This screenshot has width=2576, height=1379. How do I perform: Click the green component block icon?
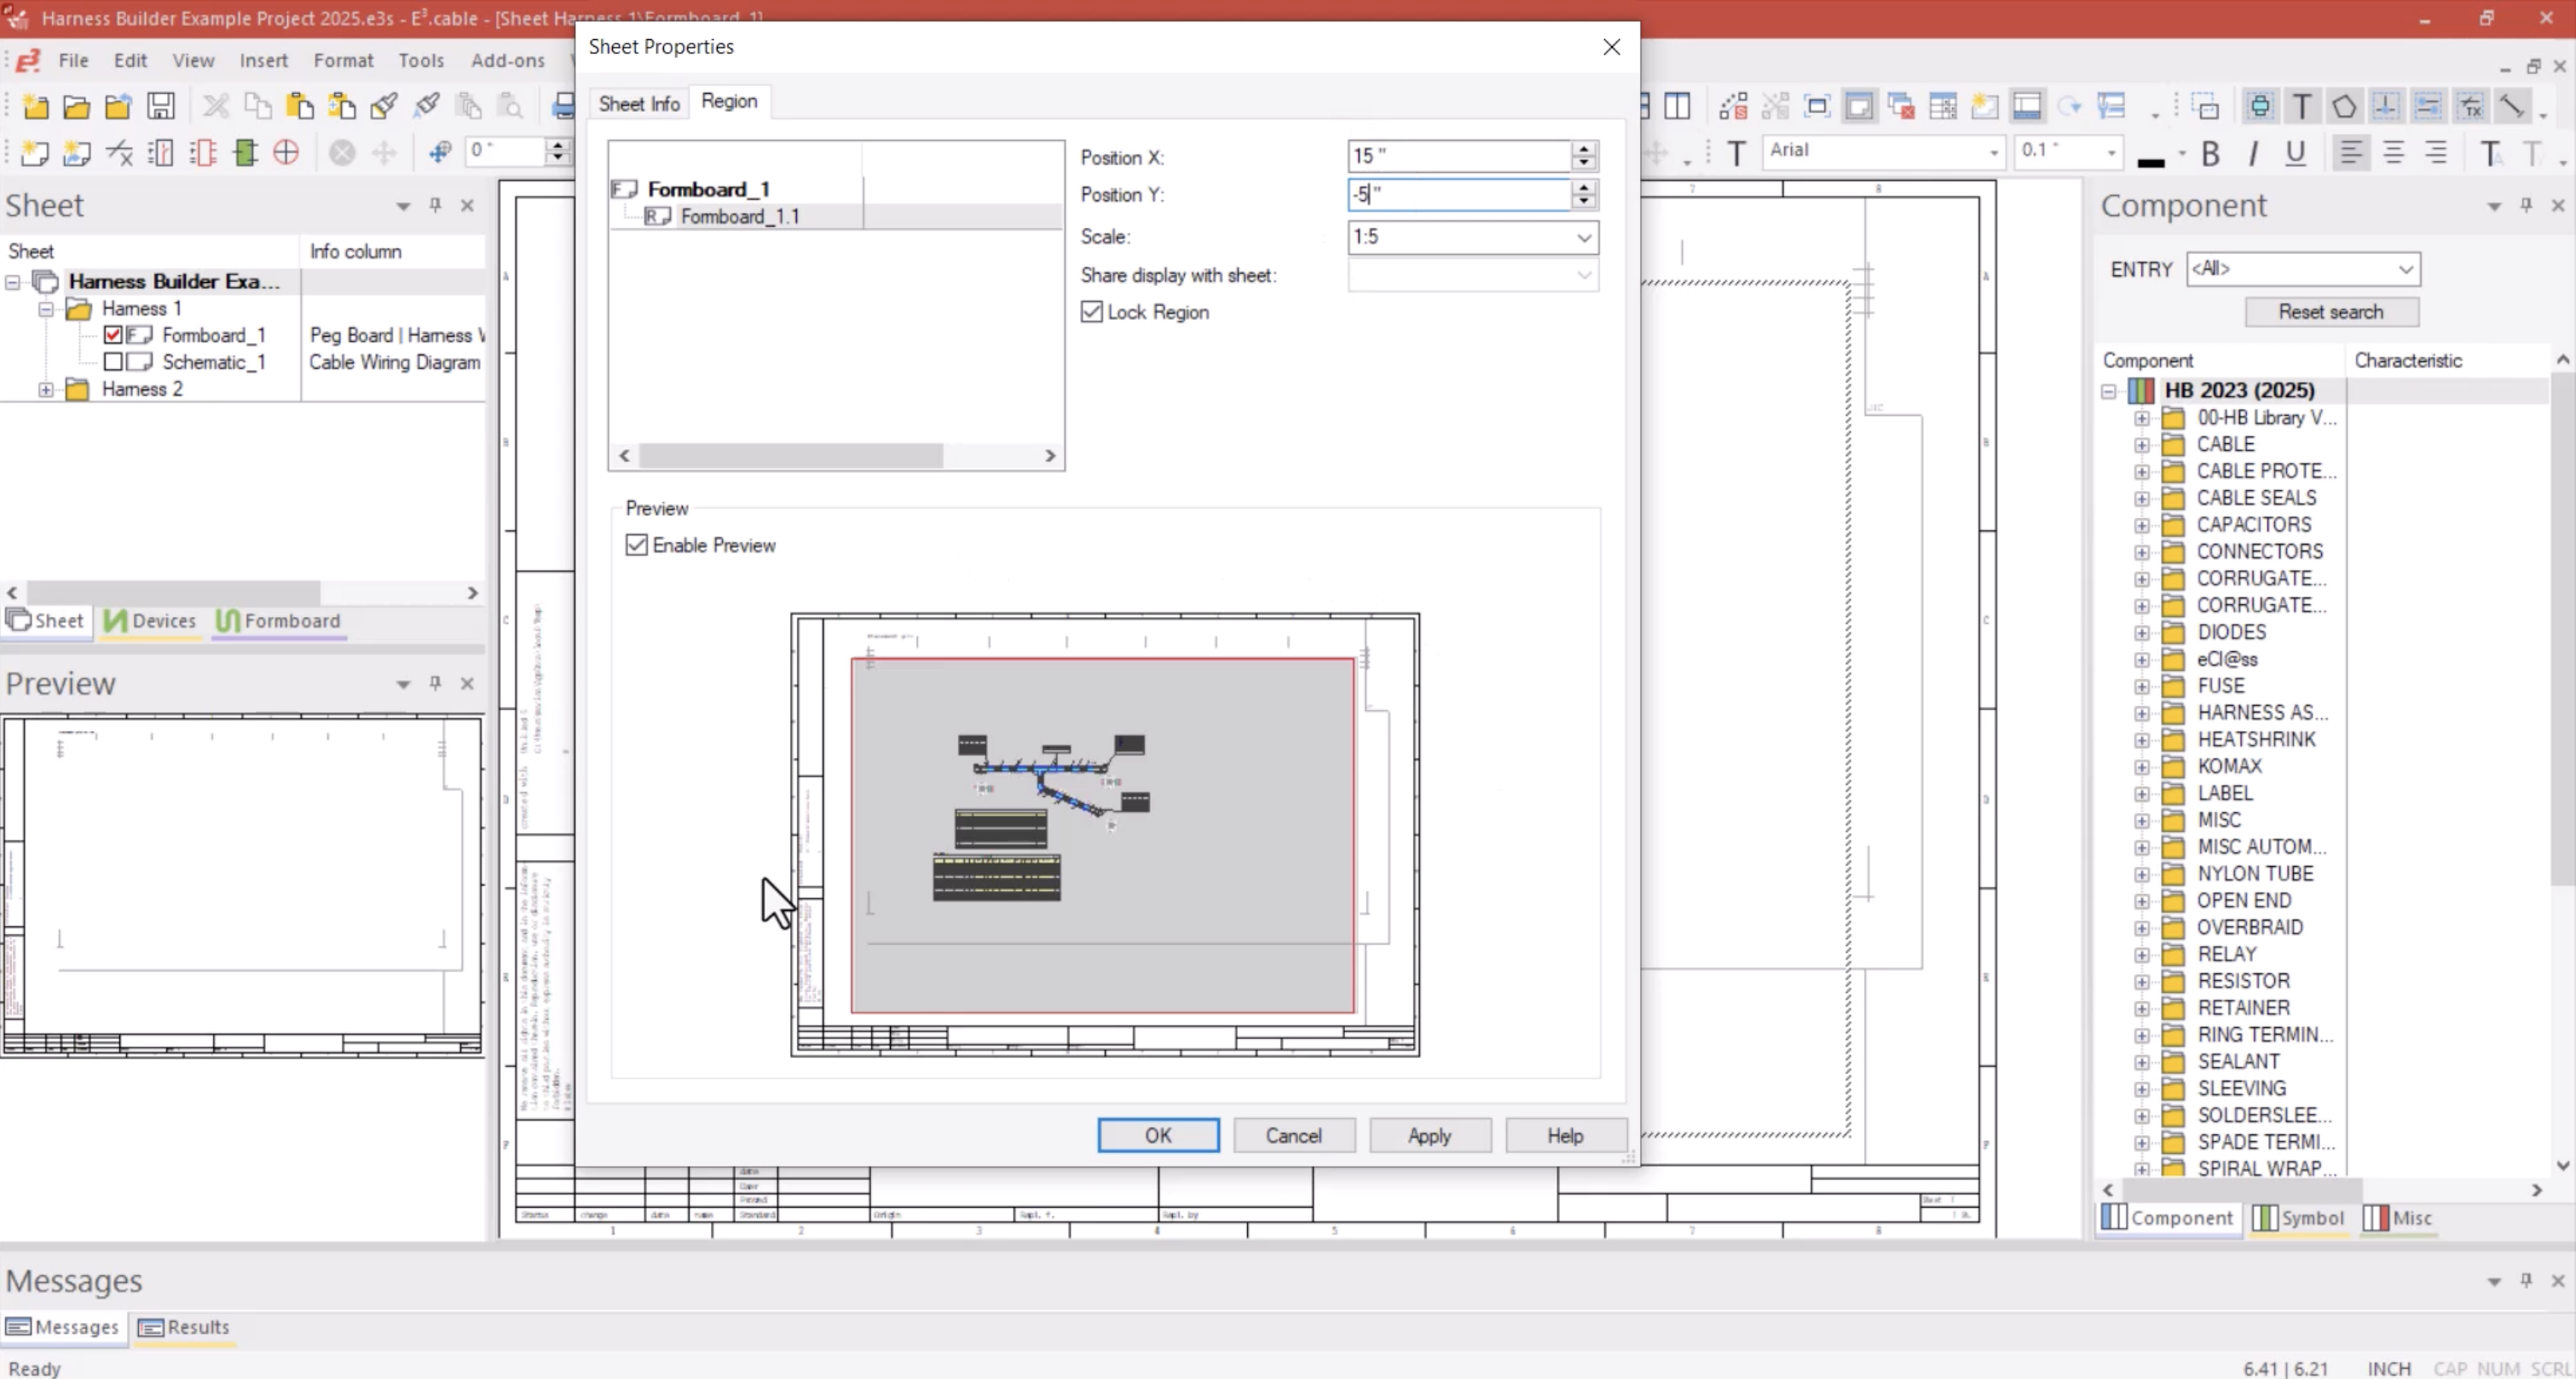245,152
